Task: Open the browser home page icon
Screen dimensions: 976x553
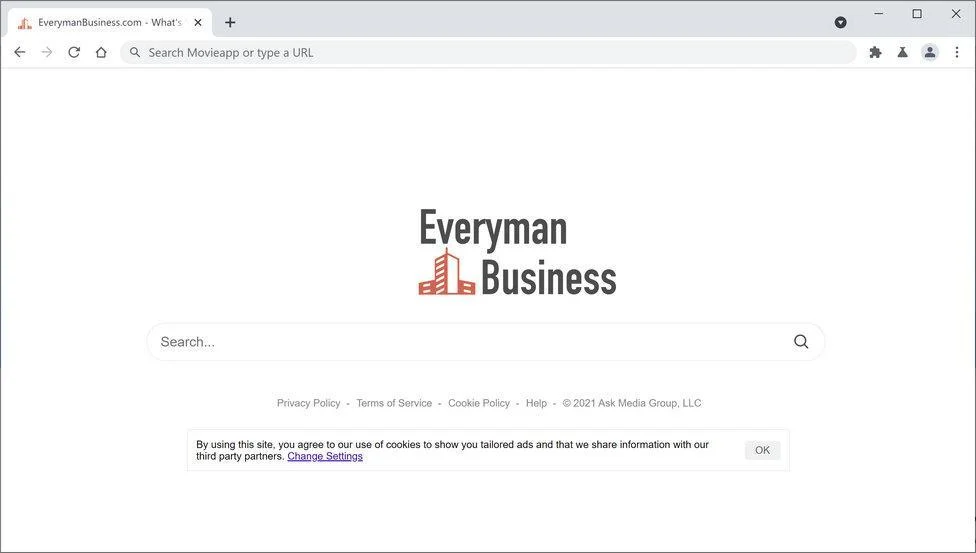Action: (x=101, y=52)
